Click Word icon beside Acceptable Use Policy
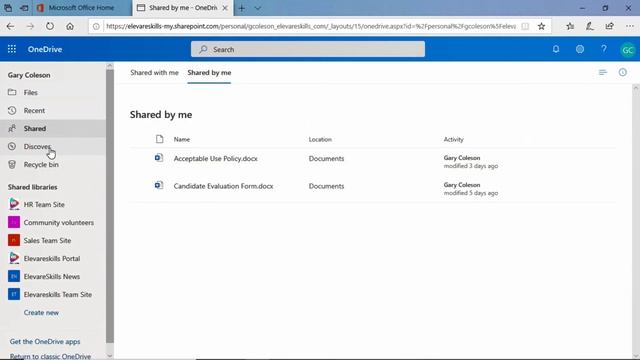 [159, 158]
